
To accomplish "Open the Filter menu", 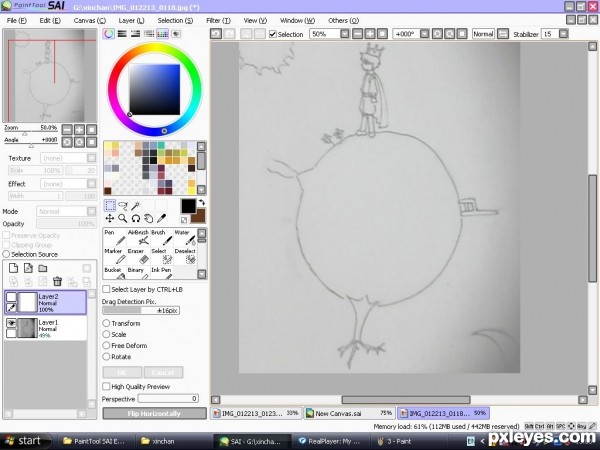I will click(218, 20).
